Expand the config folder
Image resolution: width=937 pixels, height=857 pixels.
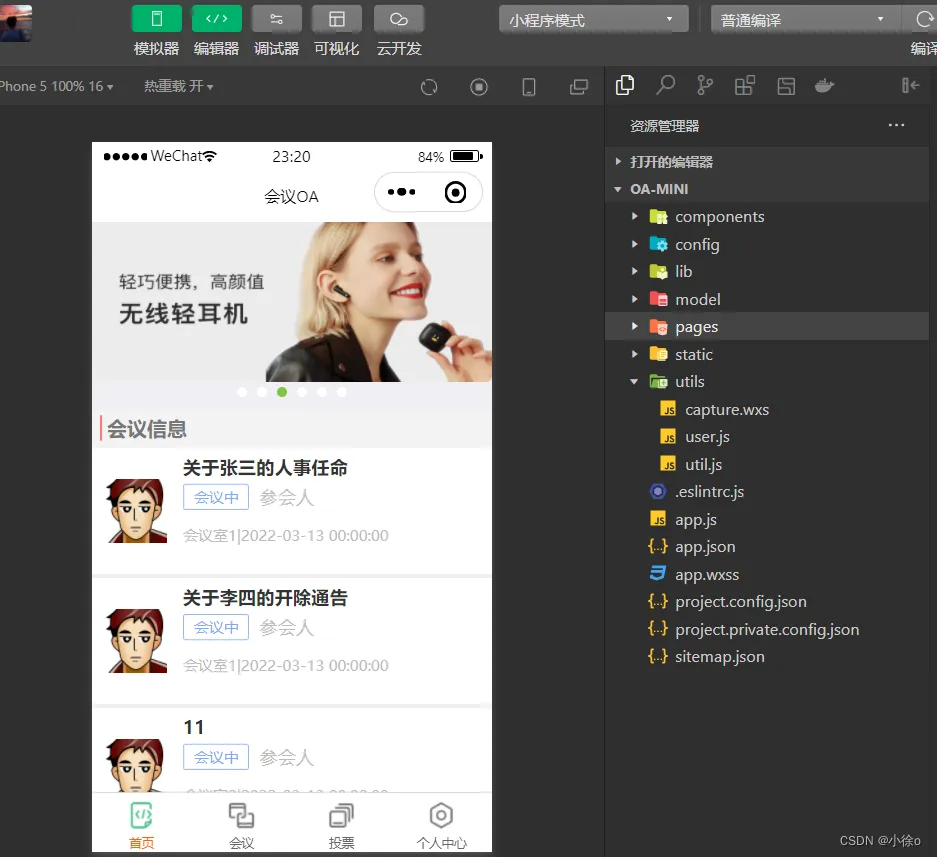(x=767, y=244)
